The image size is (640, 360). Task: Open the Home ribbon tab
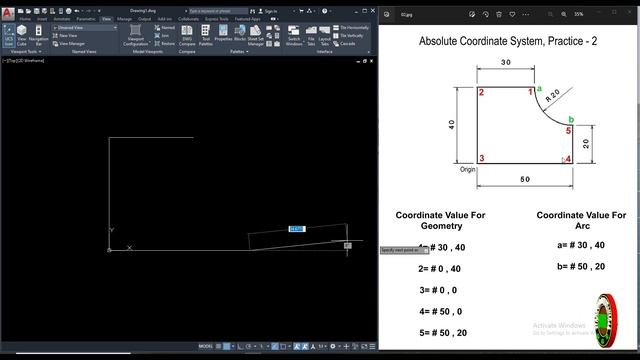point(25,19)
